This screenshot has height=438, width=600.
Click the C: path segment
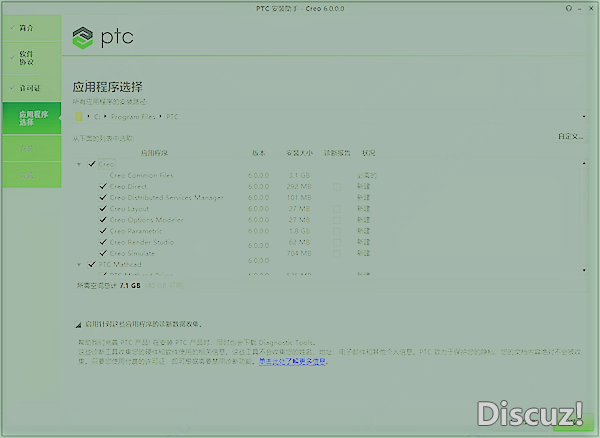[97, 117]
